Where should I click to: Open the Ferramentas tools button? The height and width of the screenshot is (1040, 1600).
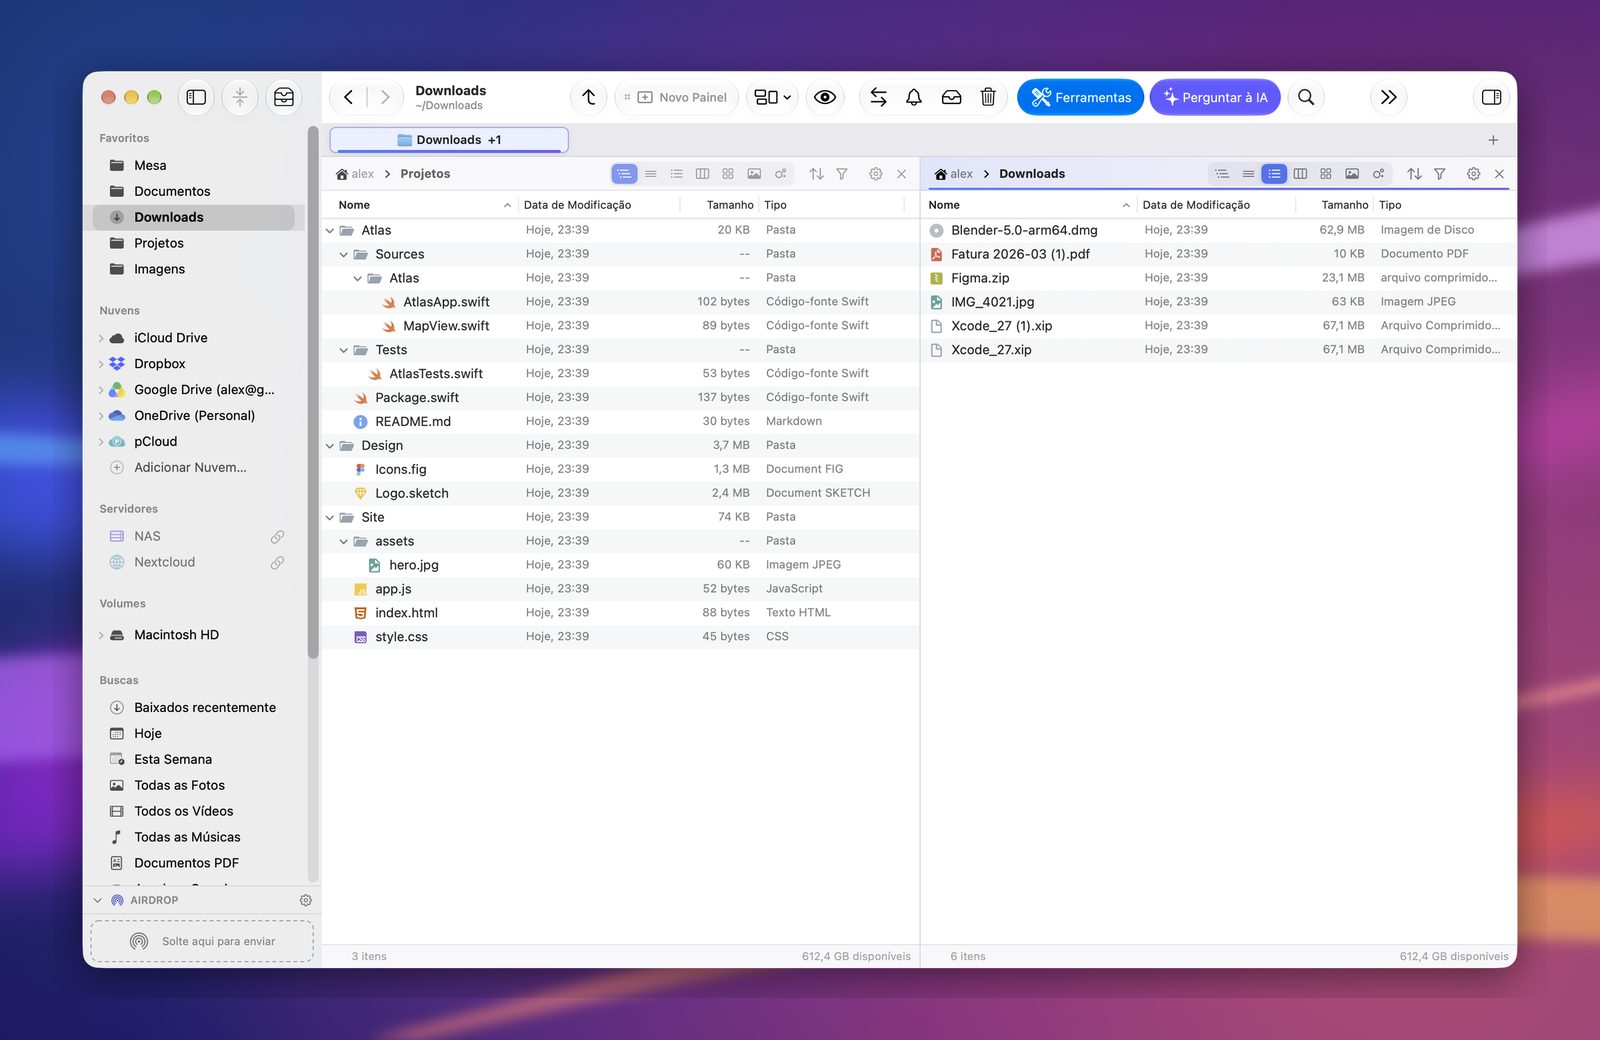(1081, 97)
